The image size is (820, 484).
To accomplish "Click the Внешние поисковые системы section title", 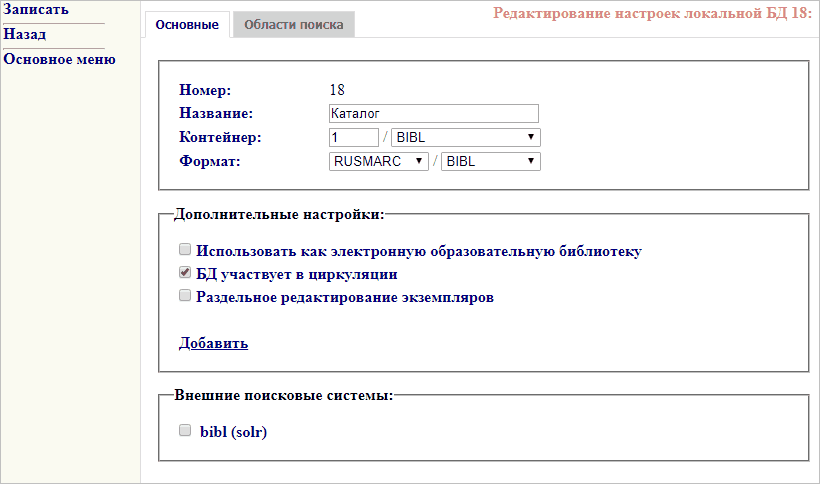I will pyautogui.click(x=284, y=394).
